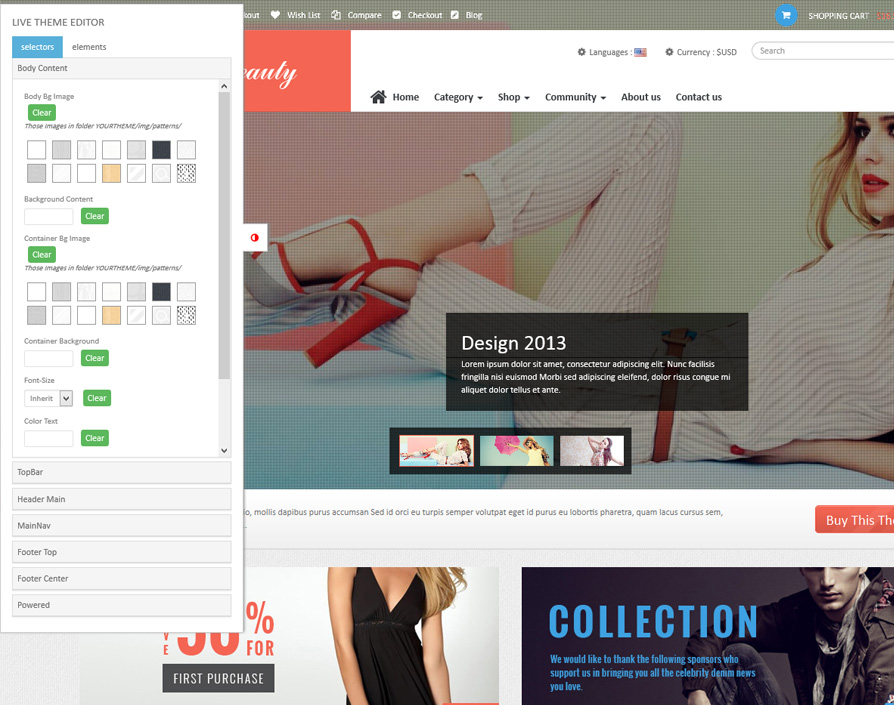Click the US flag language icon
894x705 pixels.
point(640,52)
